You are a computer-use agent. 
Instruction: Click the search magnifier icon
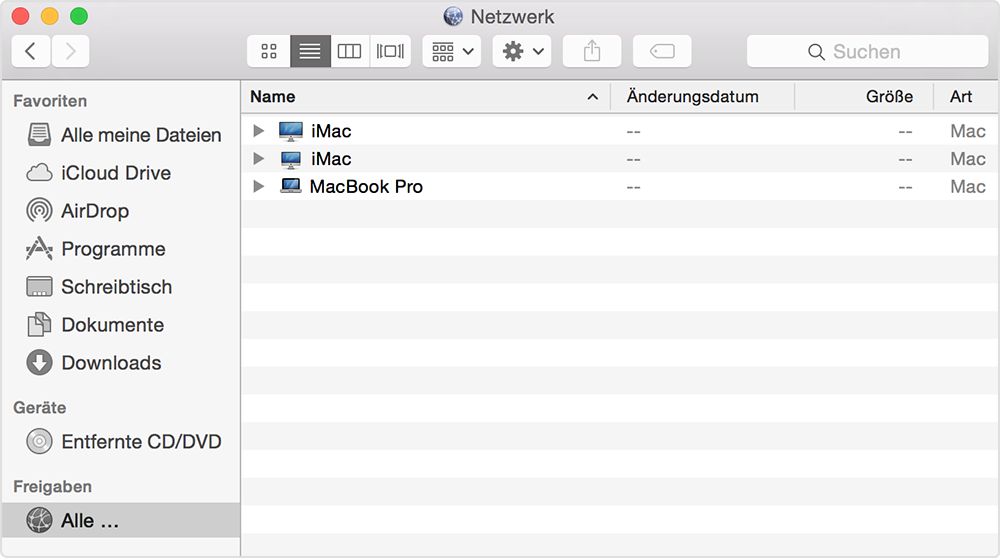coord(816,52)
